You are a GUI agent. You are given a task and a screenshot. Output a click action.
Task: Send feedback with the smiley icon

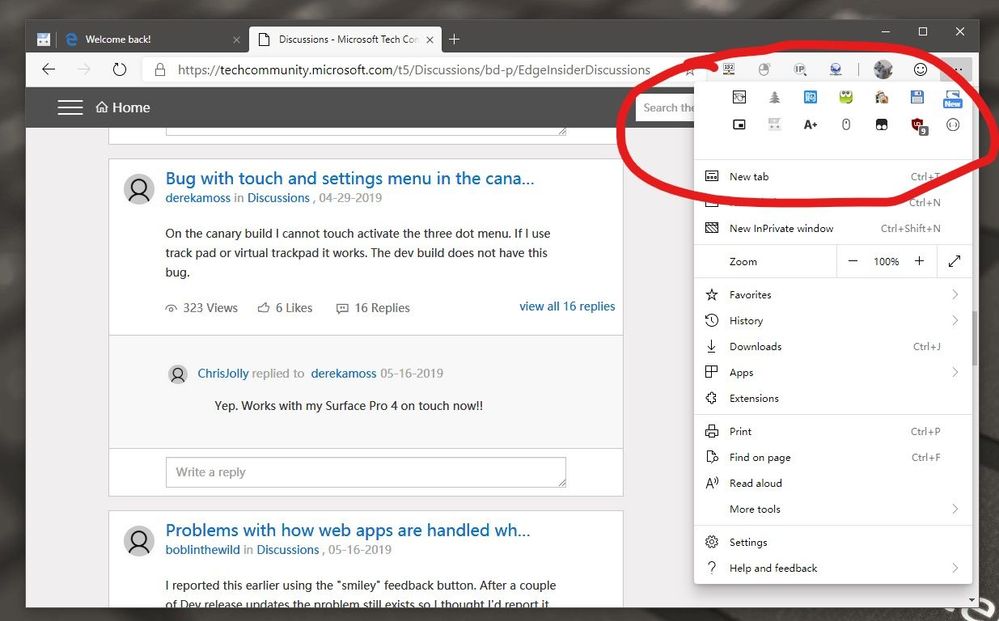click(x=920, y=69)
